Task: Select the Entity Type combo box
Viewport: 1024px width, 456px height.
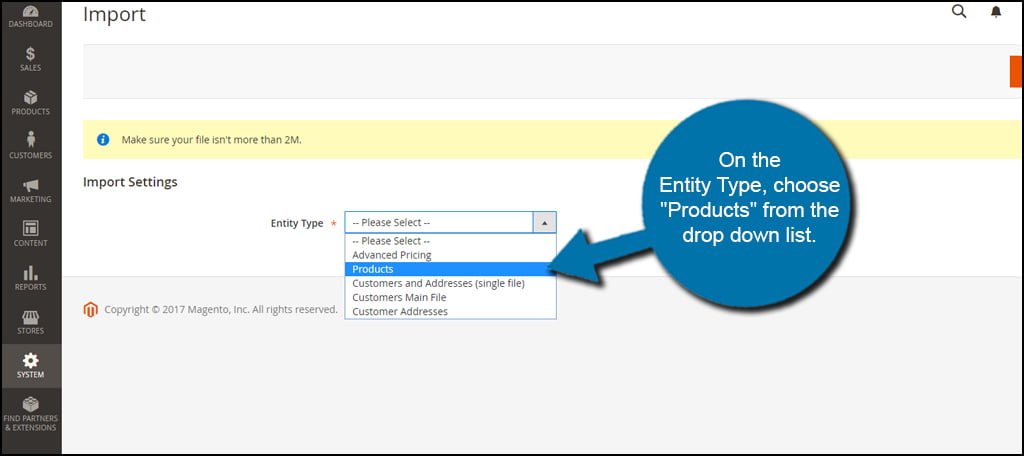Action: pos(440,222)
